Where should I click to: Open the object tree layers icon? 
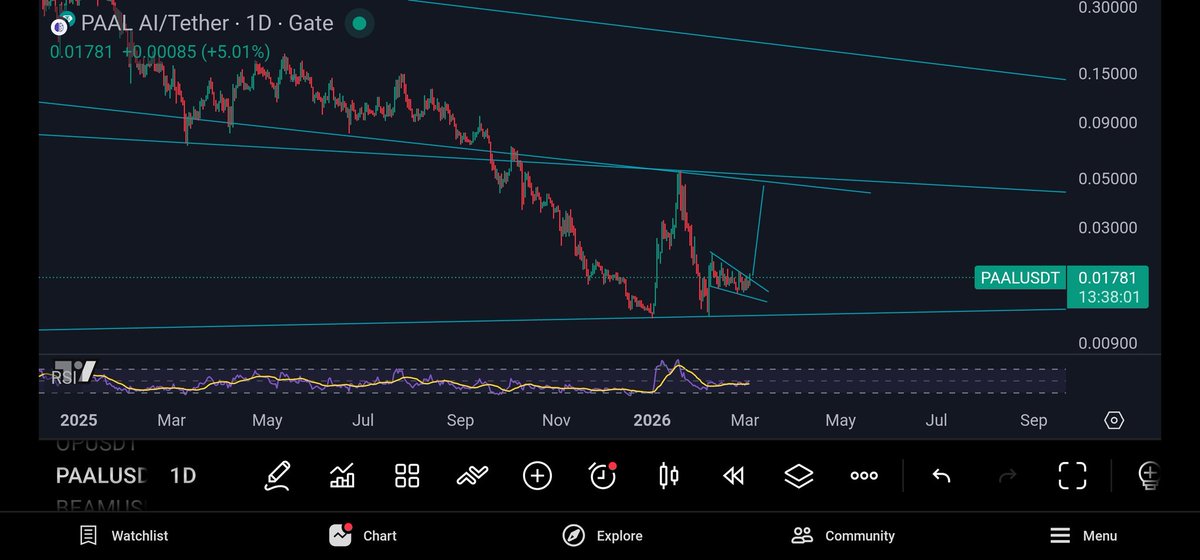coord(798,476)
